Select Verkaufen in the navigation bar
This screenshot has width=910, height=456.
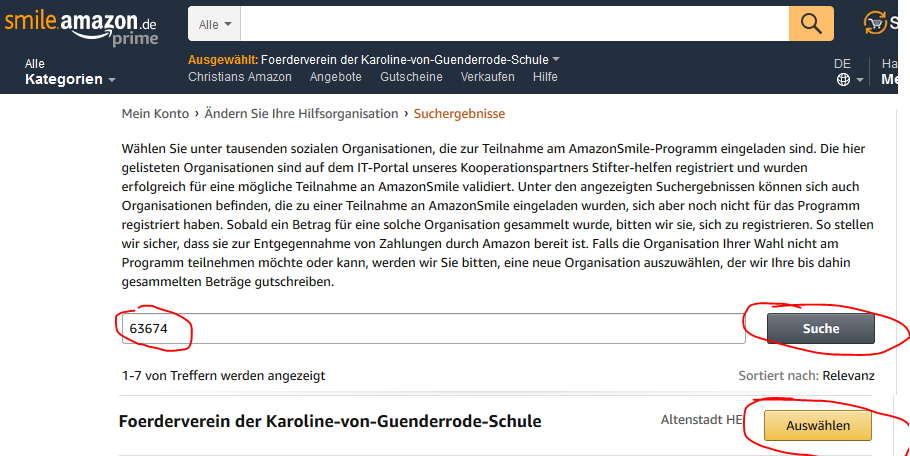click(x=488, y=77)
